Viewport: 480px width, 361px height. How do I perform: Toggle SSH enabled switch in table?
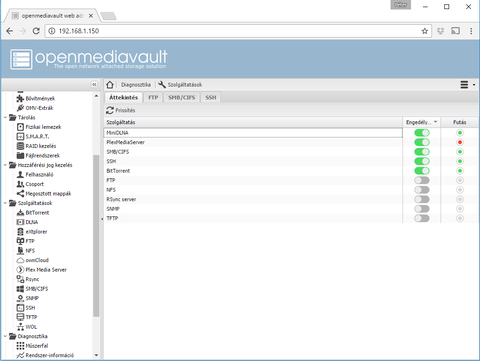click(422, 161)
